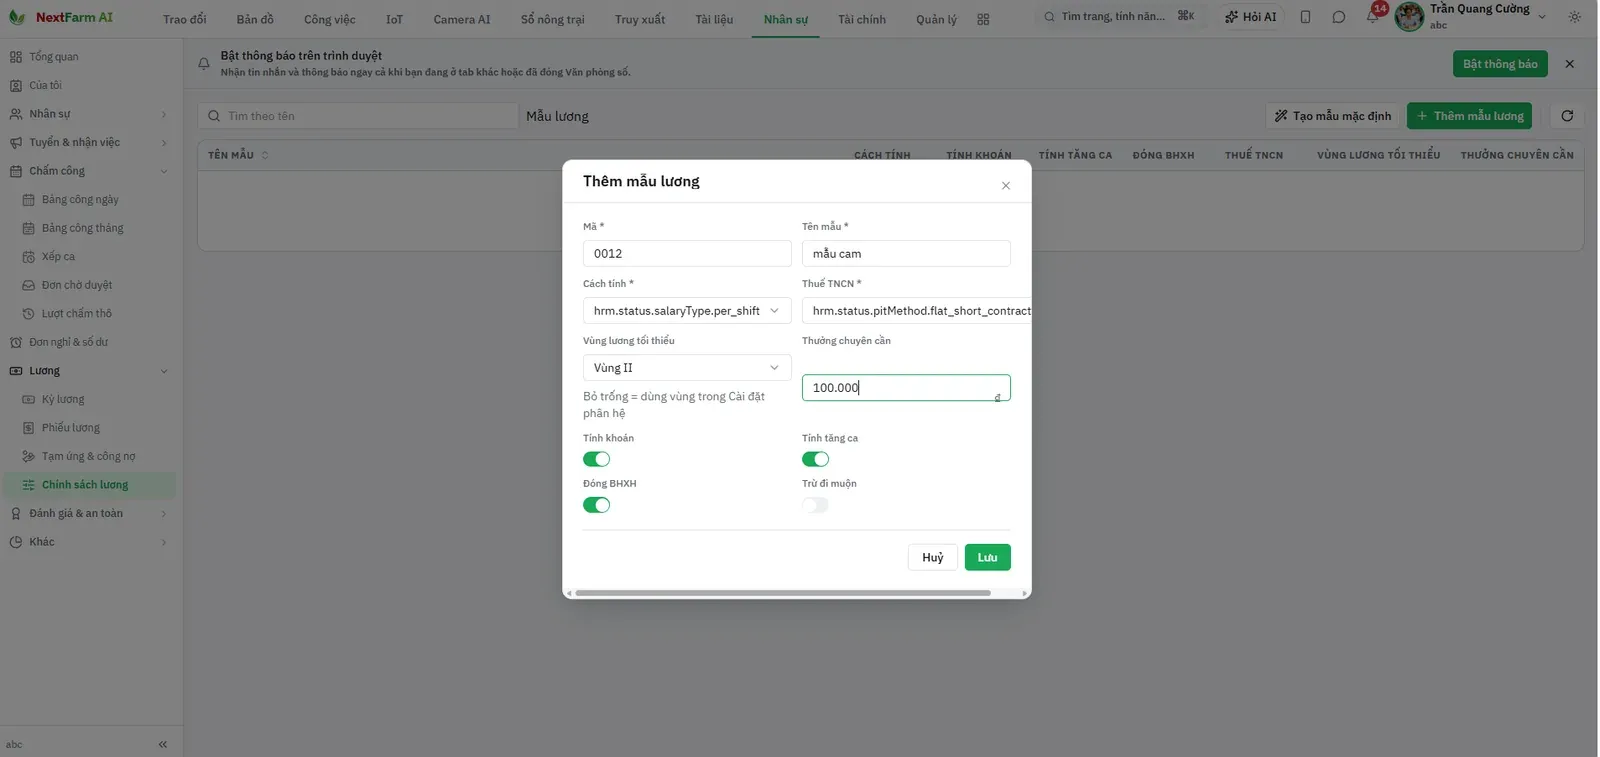Viewport: 1600px width, 757px height.
Task: Click the Đơn nghỉ & số dư icon
Action: coord(16,342)
